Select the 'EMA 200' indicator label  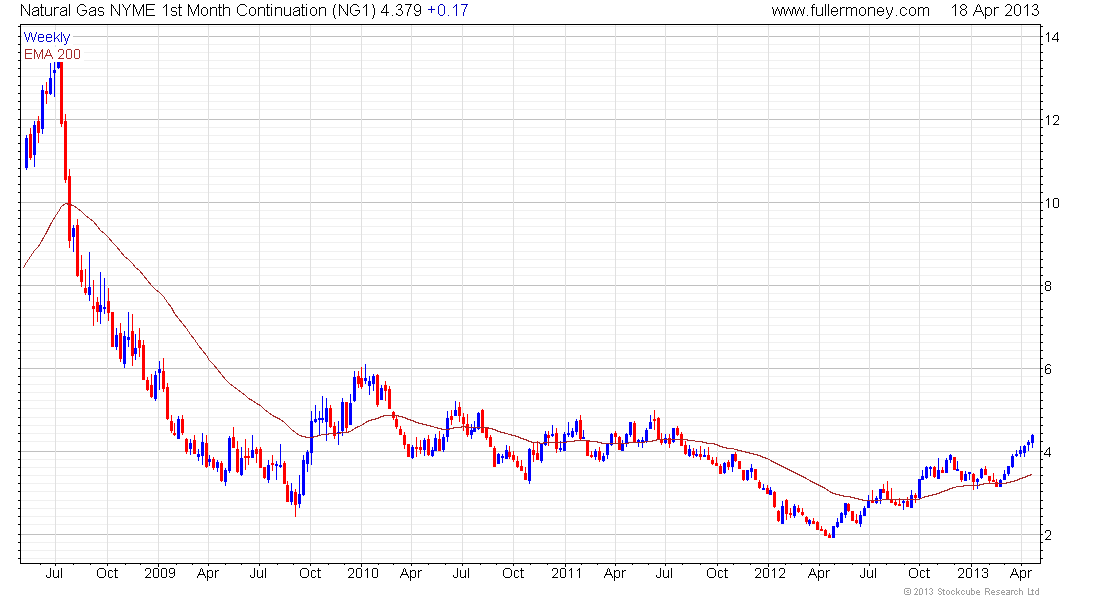click(x=52, y=54)
